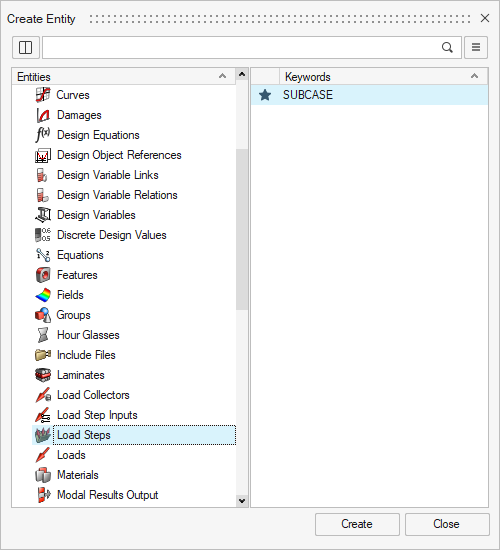The width and height of the screenshot is (500, 550).
Task: Click the Close button
Action: pos(447,524)
